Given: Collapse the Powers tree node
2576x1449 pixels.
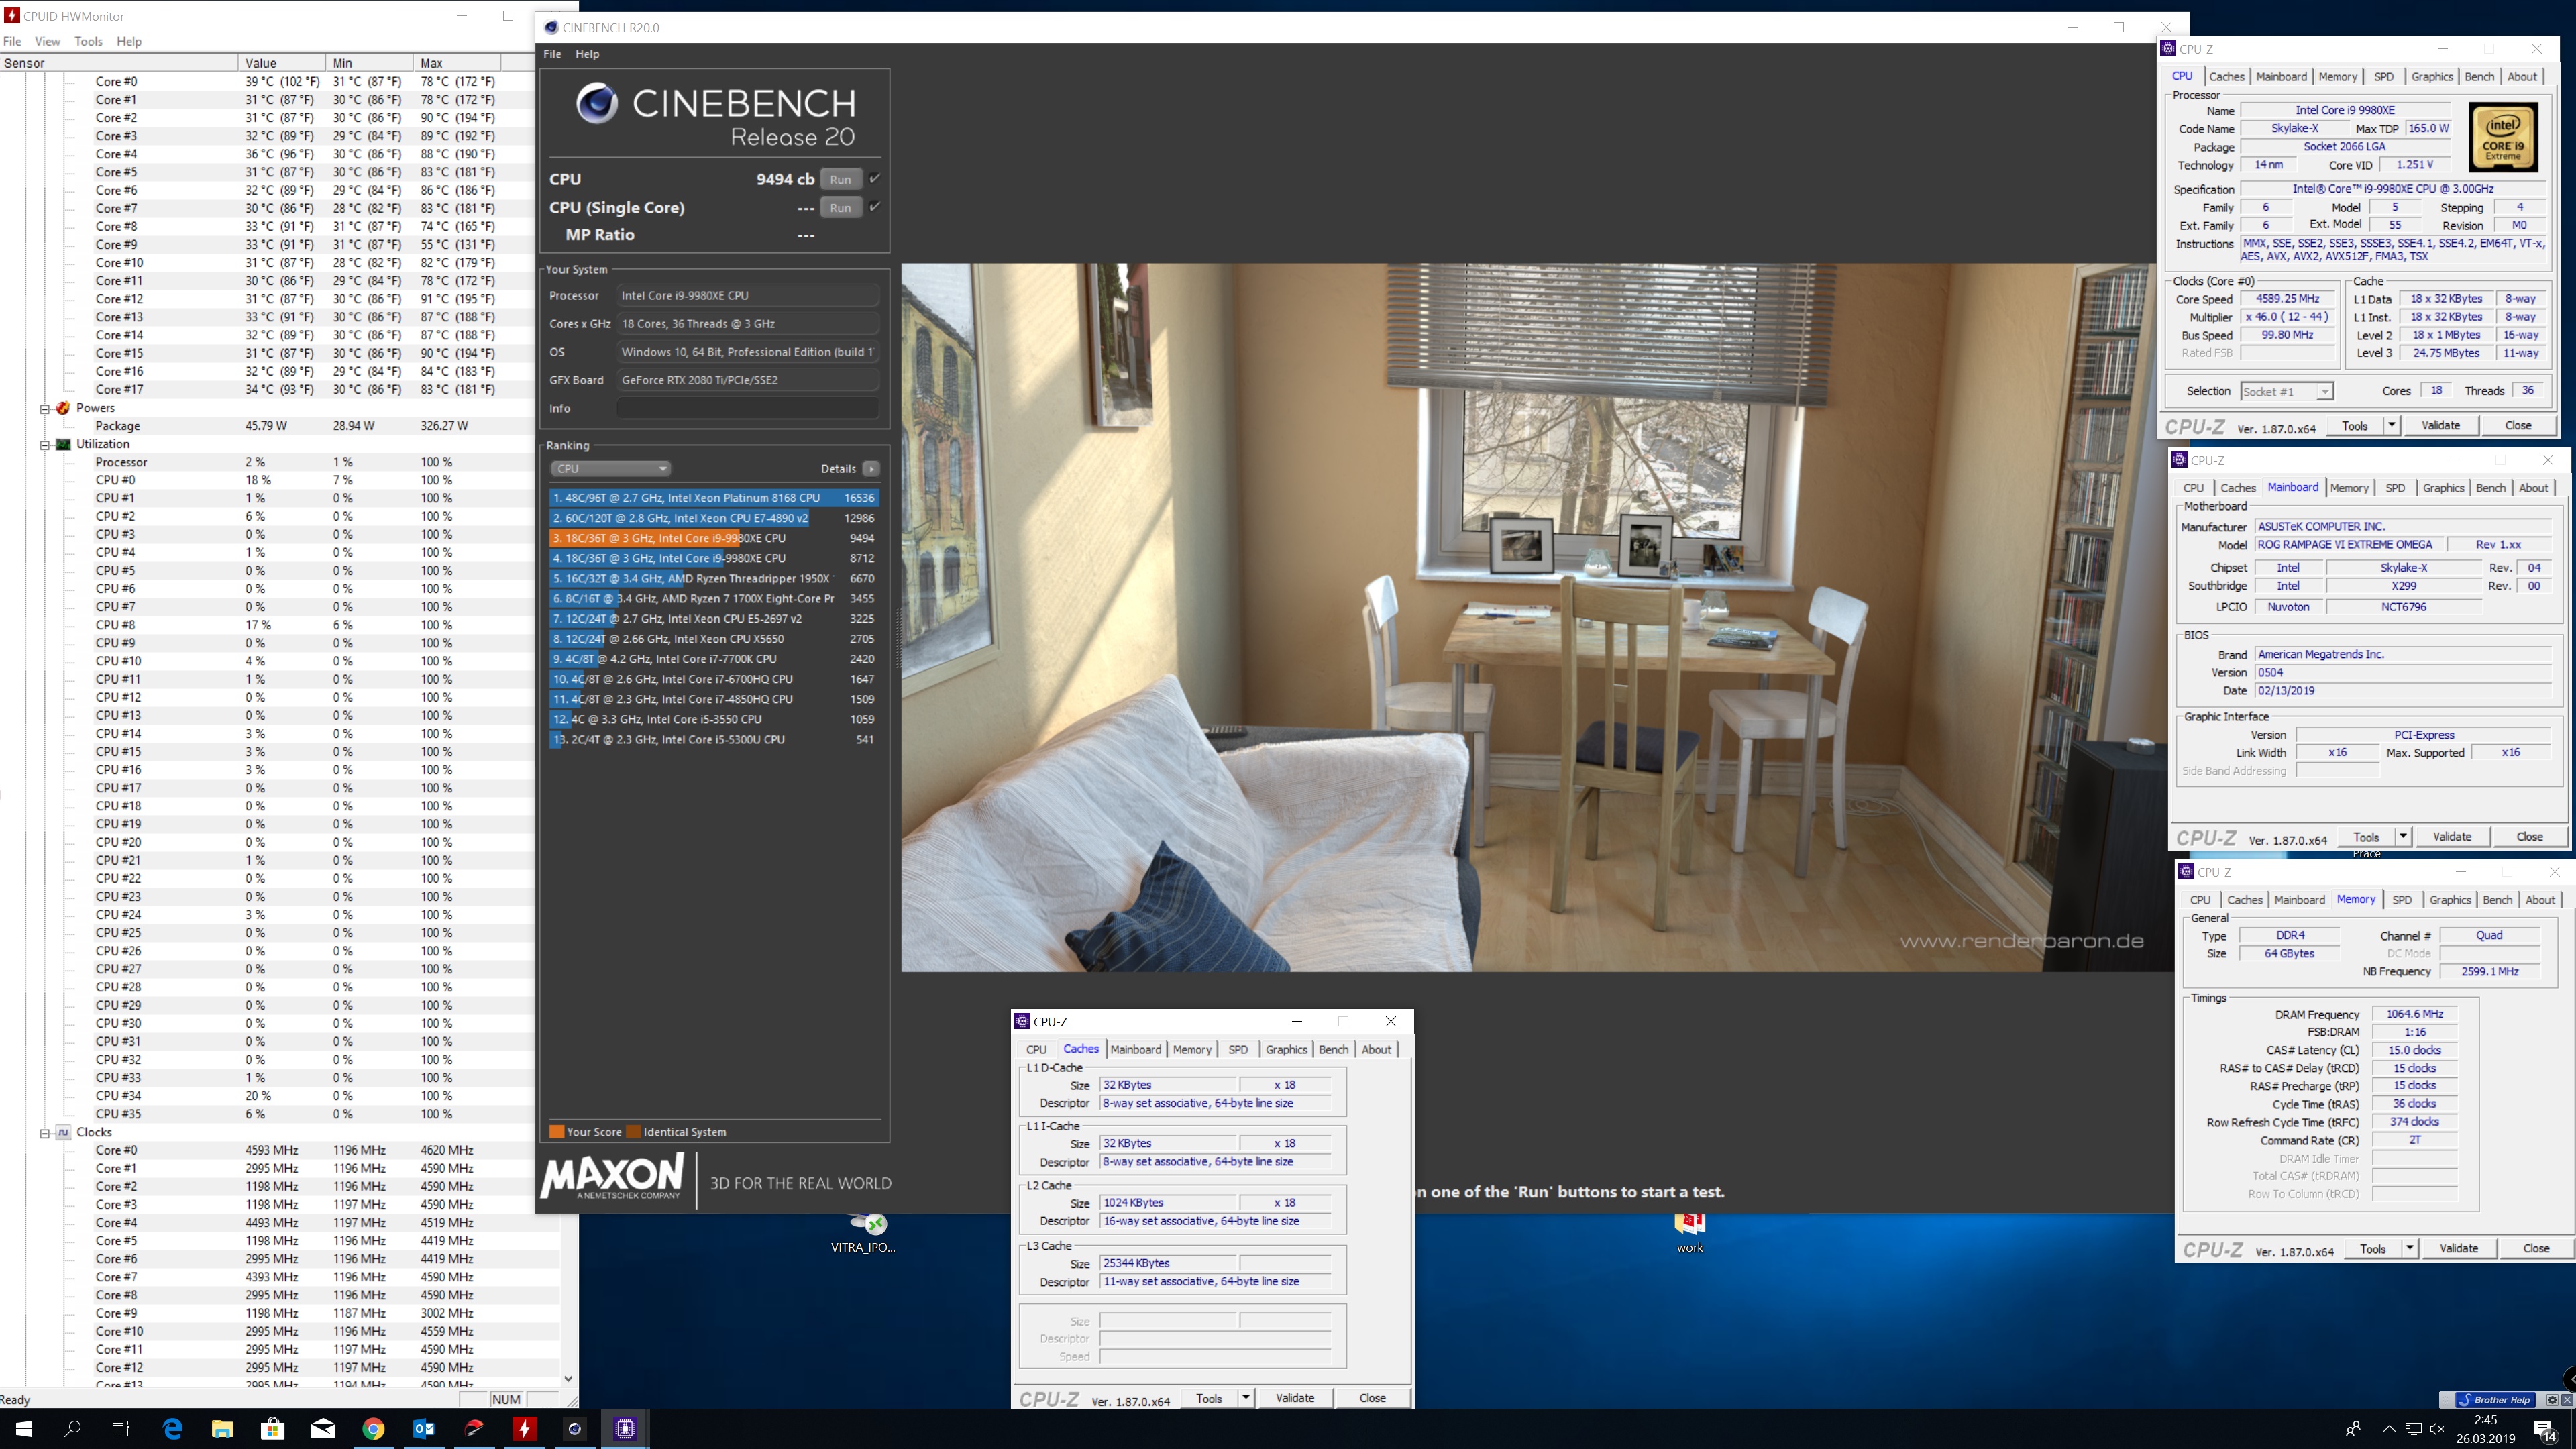Looking at the screenshot, I should [45, 408].
